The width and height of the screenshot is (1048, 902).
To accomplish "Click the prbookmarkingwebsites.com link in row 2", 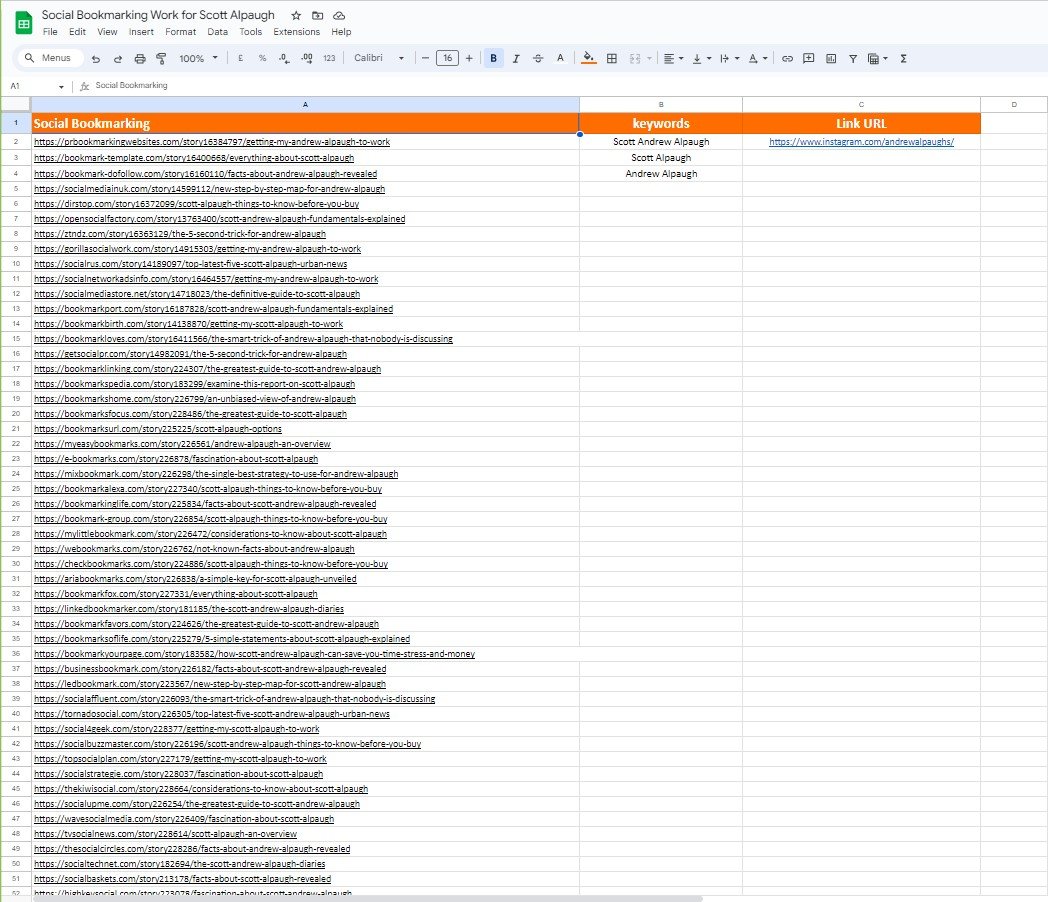I will 211,142.
